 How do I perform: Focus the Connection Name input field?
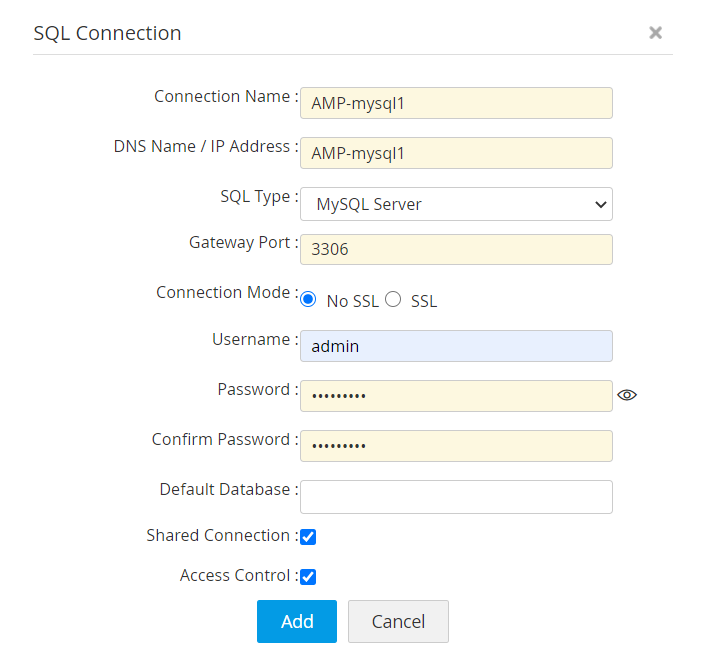pyautogui.click(x=456, y=103)
